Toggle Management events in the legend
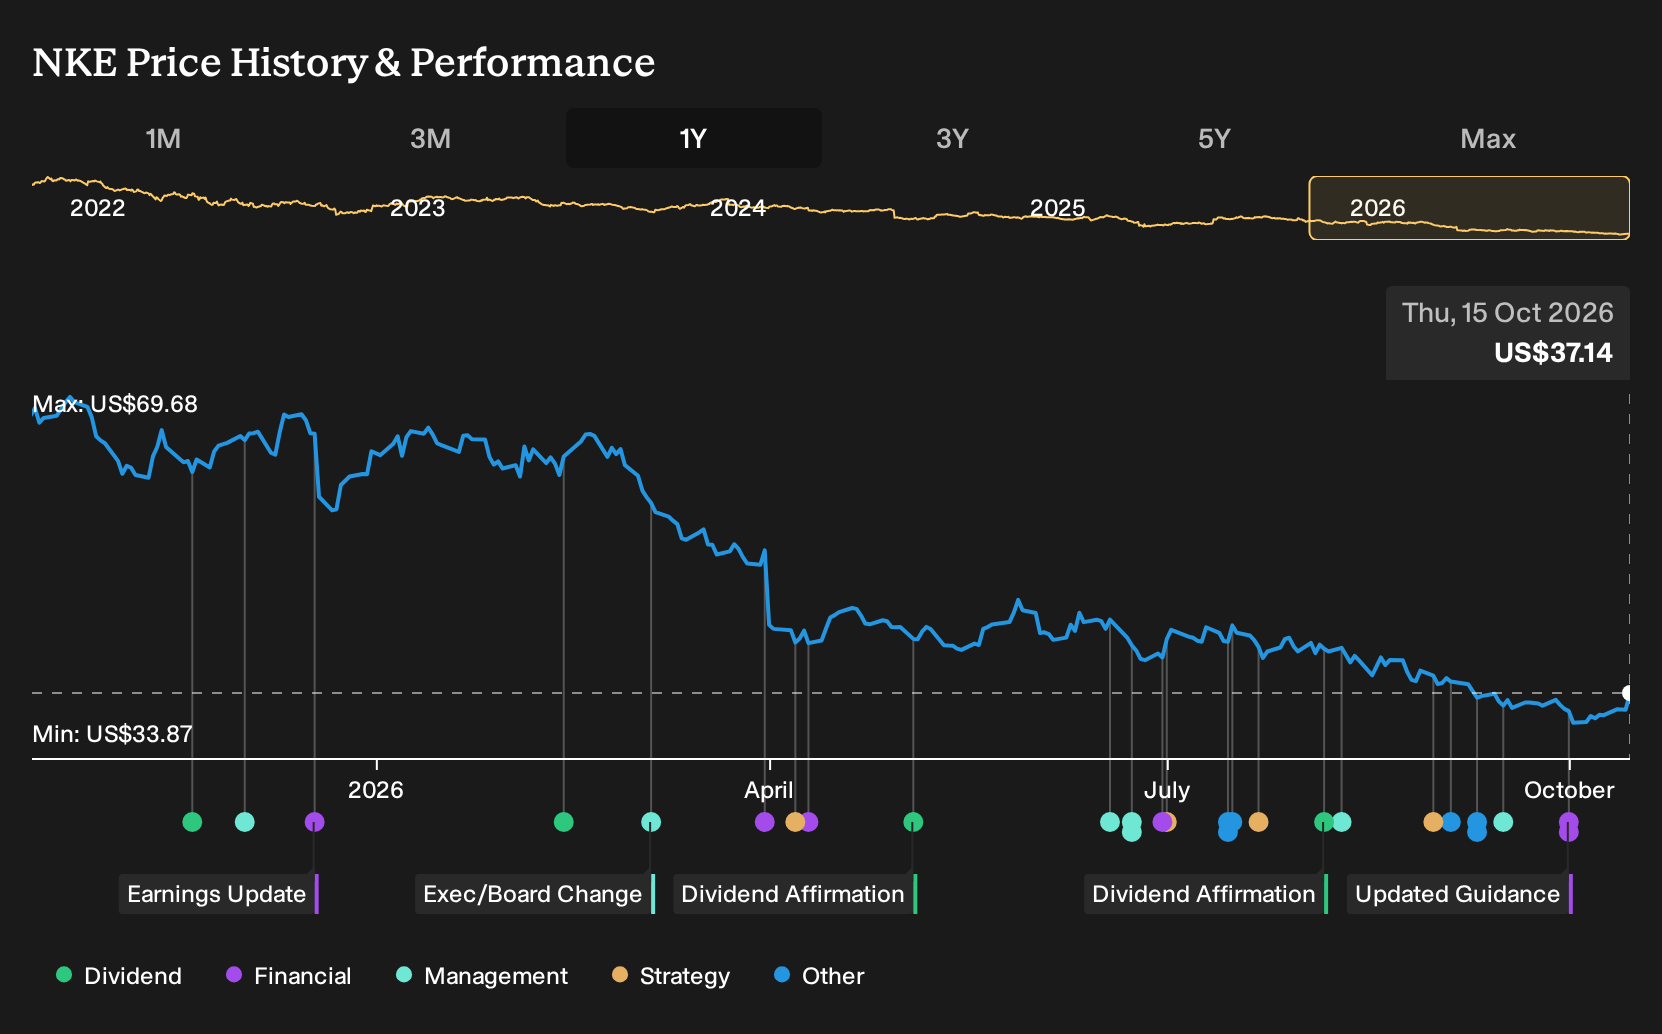Screen dimensions: 1662x1034 coord(482,976)
